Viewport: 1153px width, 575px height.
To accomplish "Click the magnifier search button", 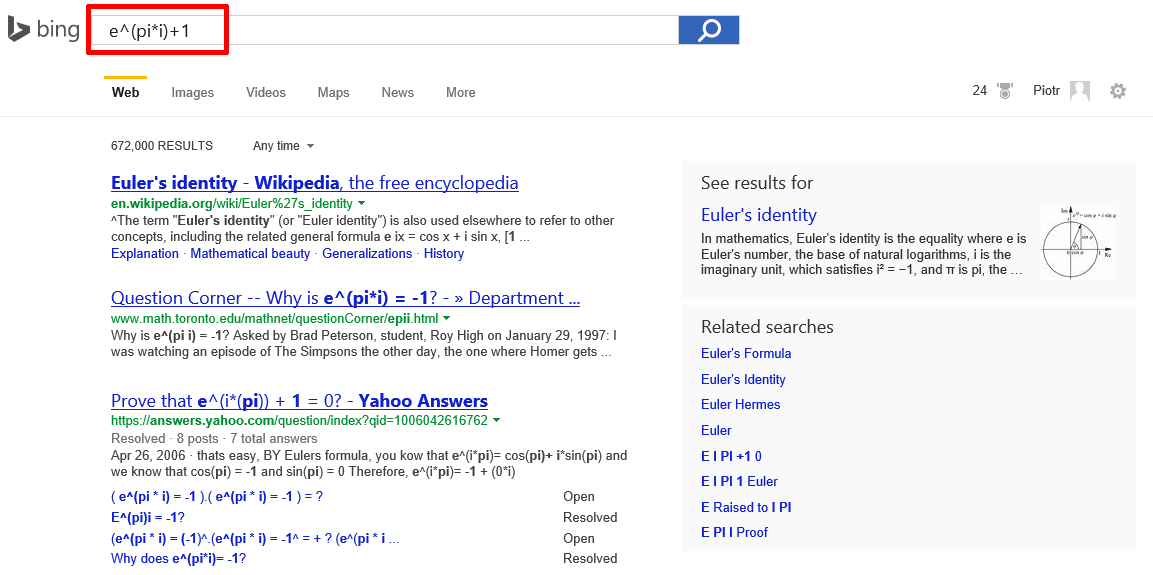I will (x=709, y=30).
